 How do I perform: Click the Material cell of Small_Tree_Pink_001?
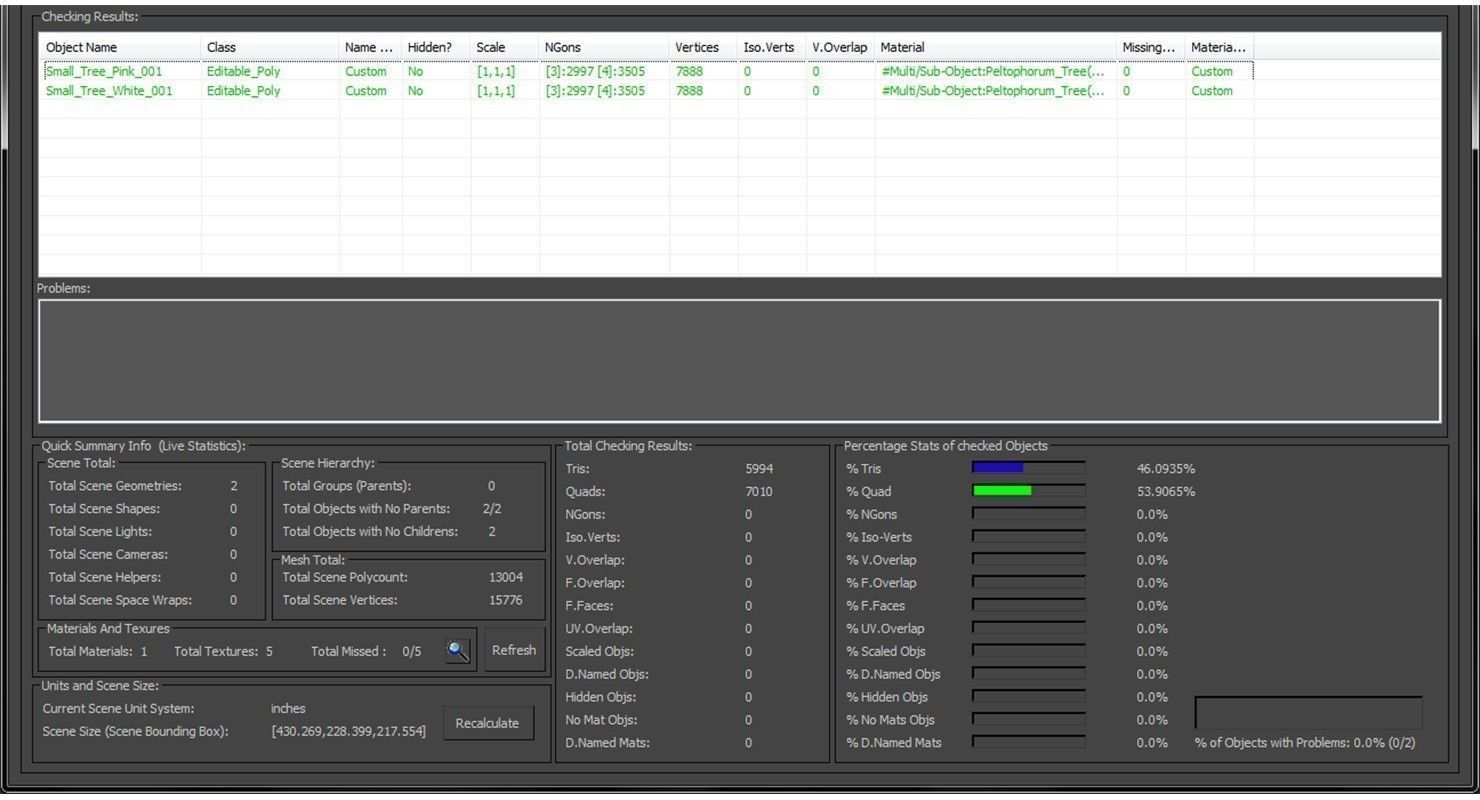(x=994, y=72)
